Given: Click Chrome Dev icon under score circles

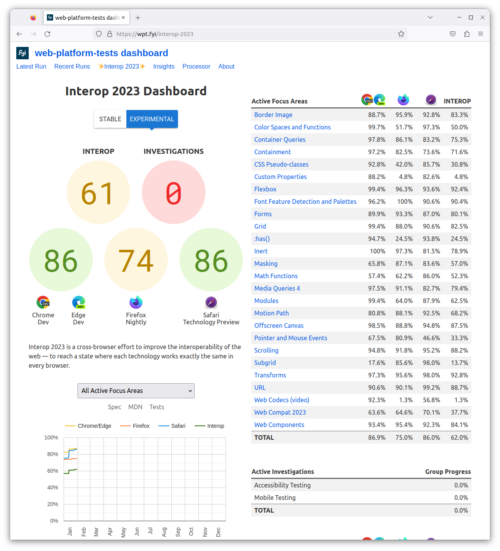Looking at the screenshot, I should tap(43, 302).
